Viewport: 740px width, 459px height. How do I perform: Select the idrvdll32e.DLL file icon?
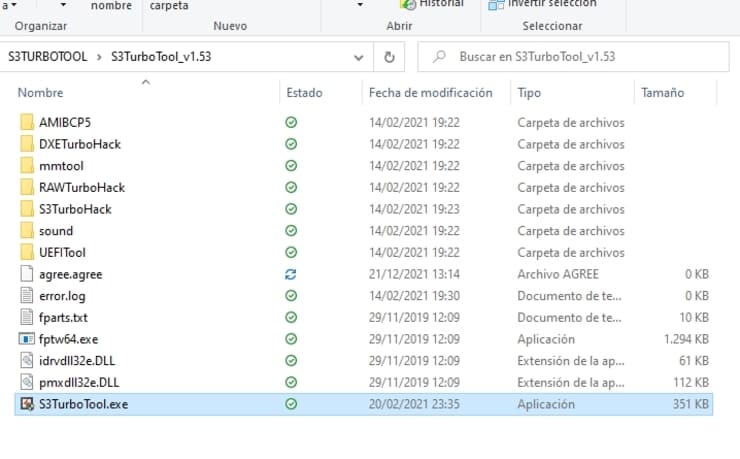point(27,360)
